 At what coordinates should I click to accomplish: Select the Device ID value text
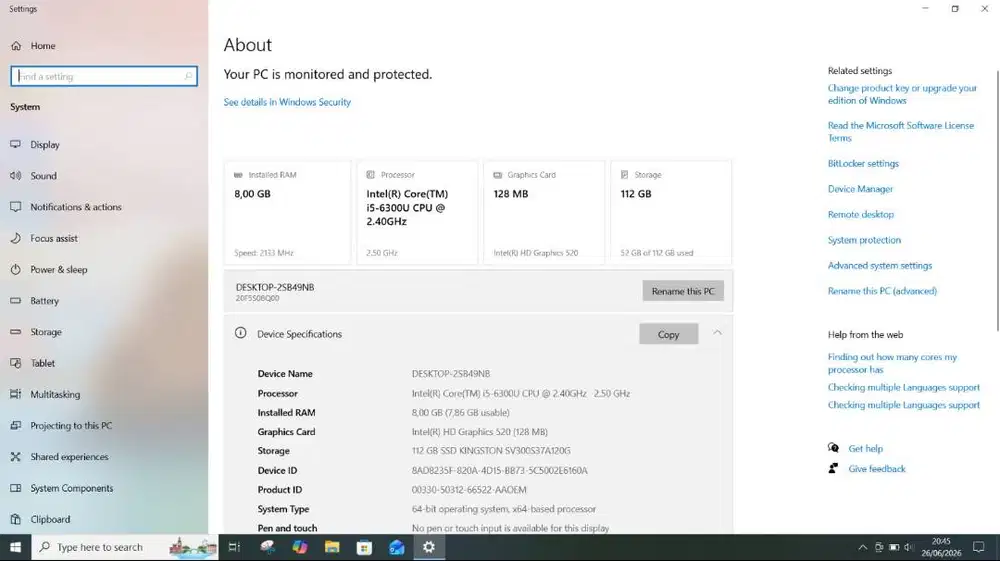tap(499, 470)
